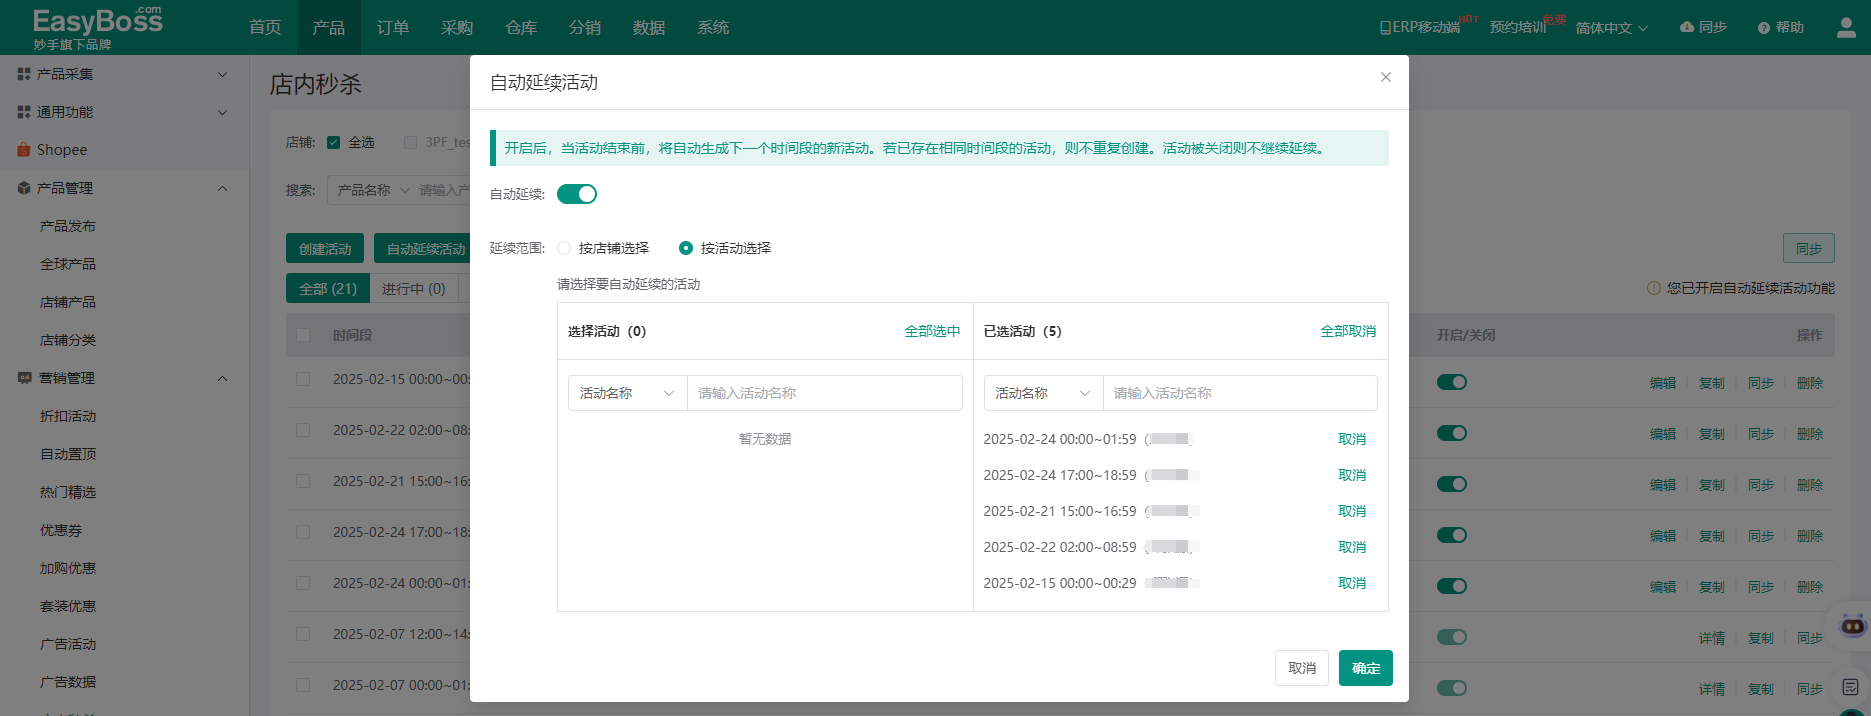Click 确定 to confirm the dialog
The width and height of the screenshot is (1871, 716).
click(1366, 668)
